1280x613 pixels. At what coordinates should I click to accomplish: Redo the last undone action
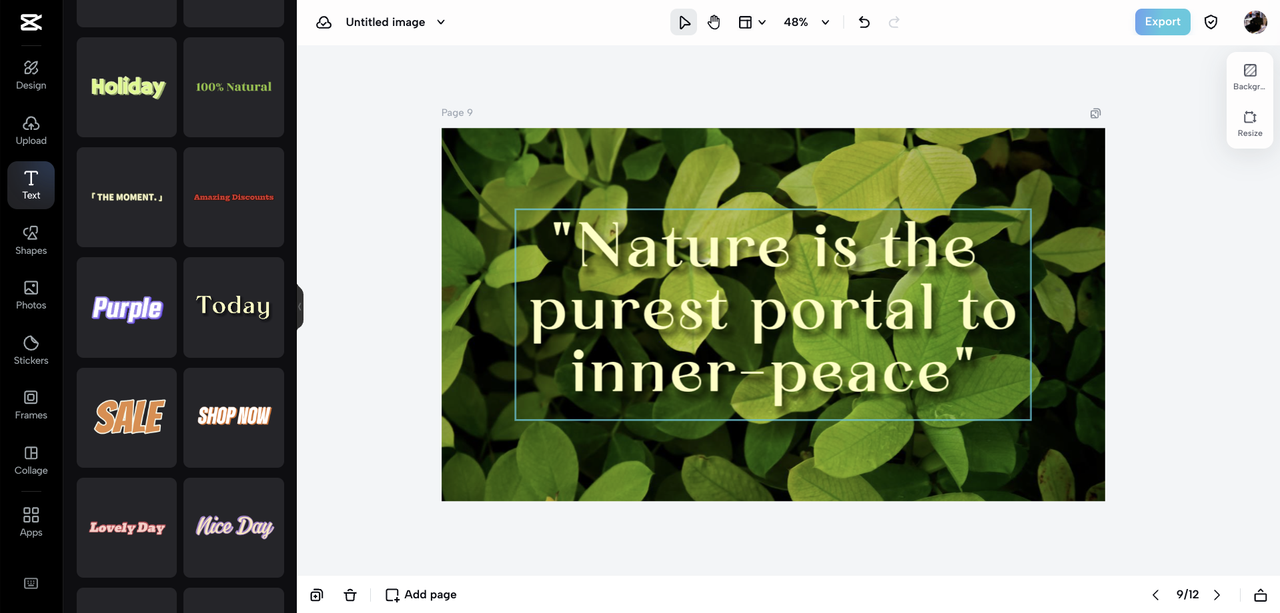tap(894, 22)
